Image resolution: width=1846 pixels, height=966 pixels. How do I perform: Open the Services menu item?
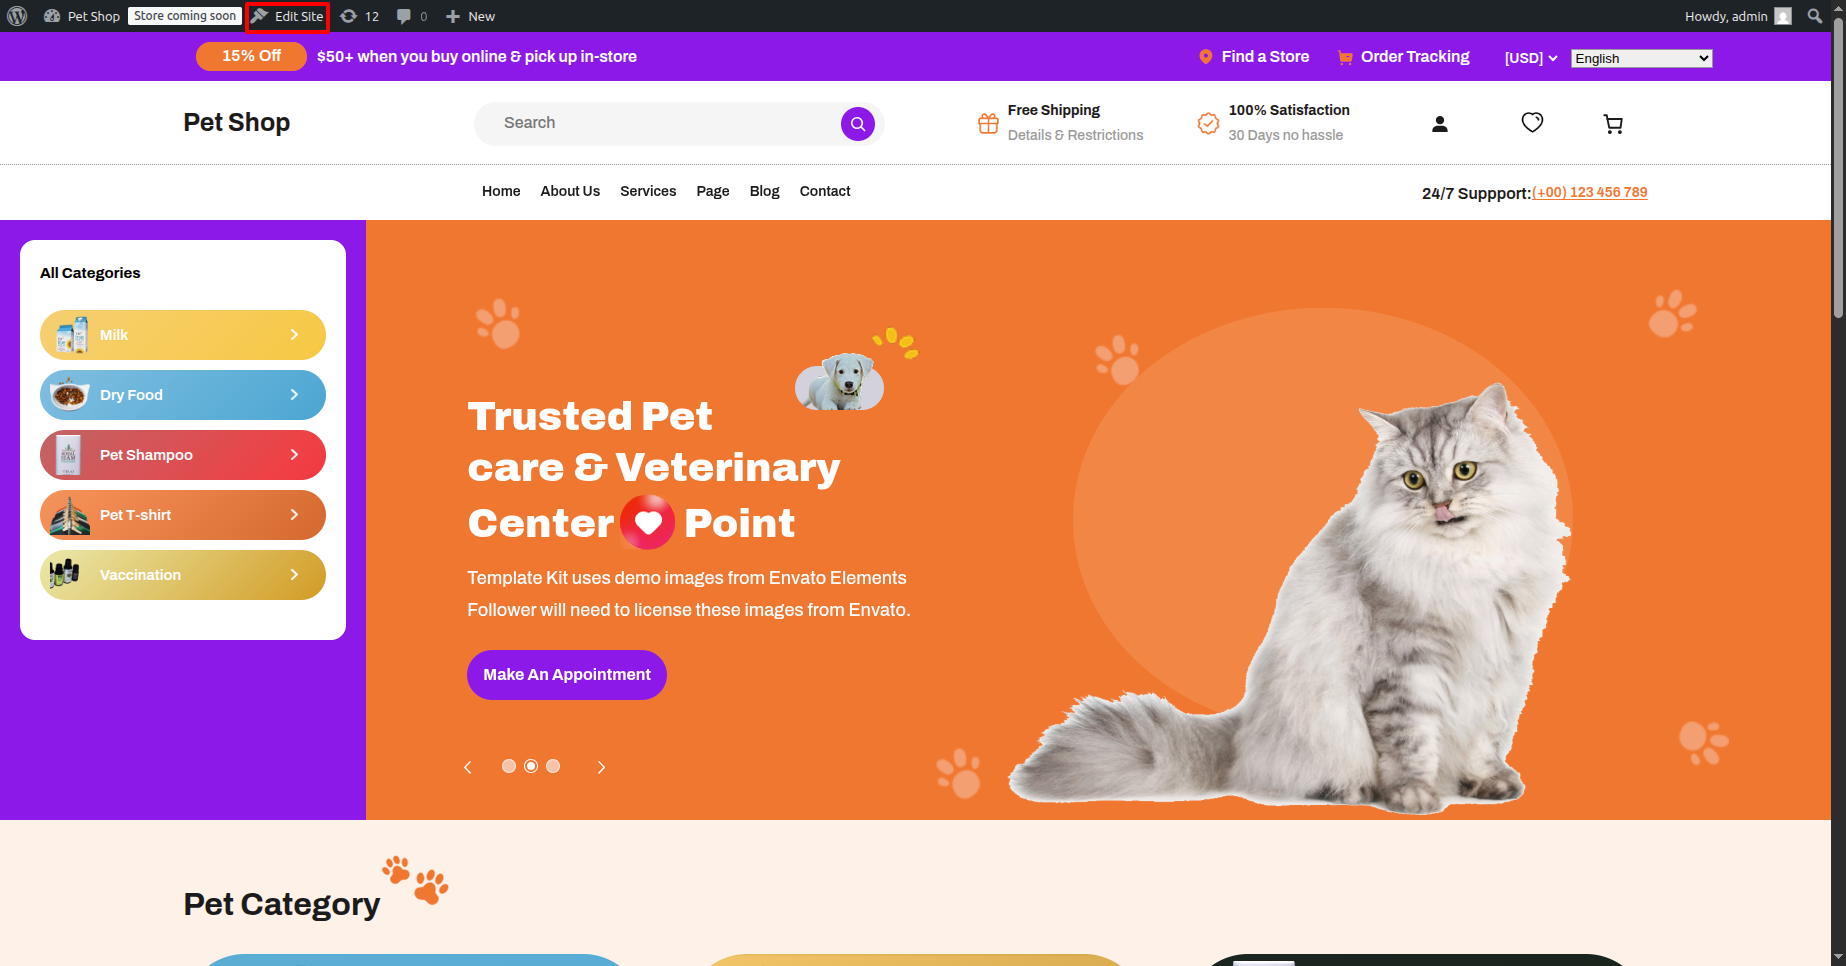pos(648,191)
